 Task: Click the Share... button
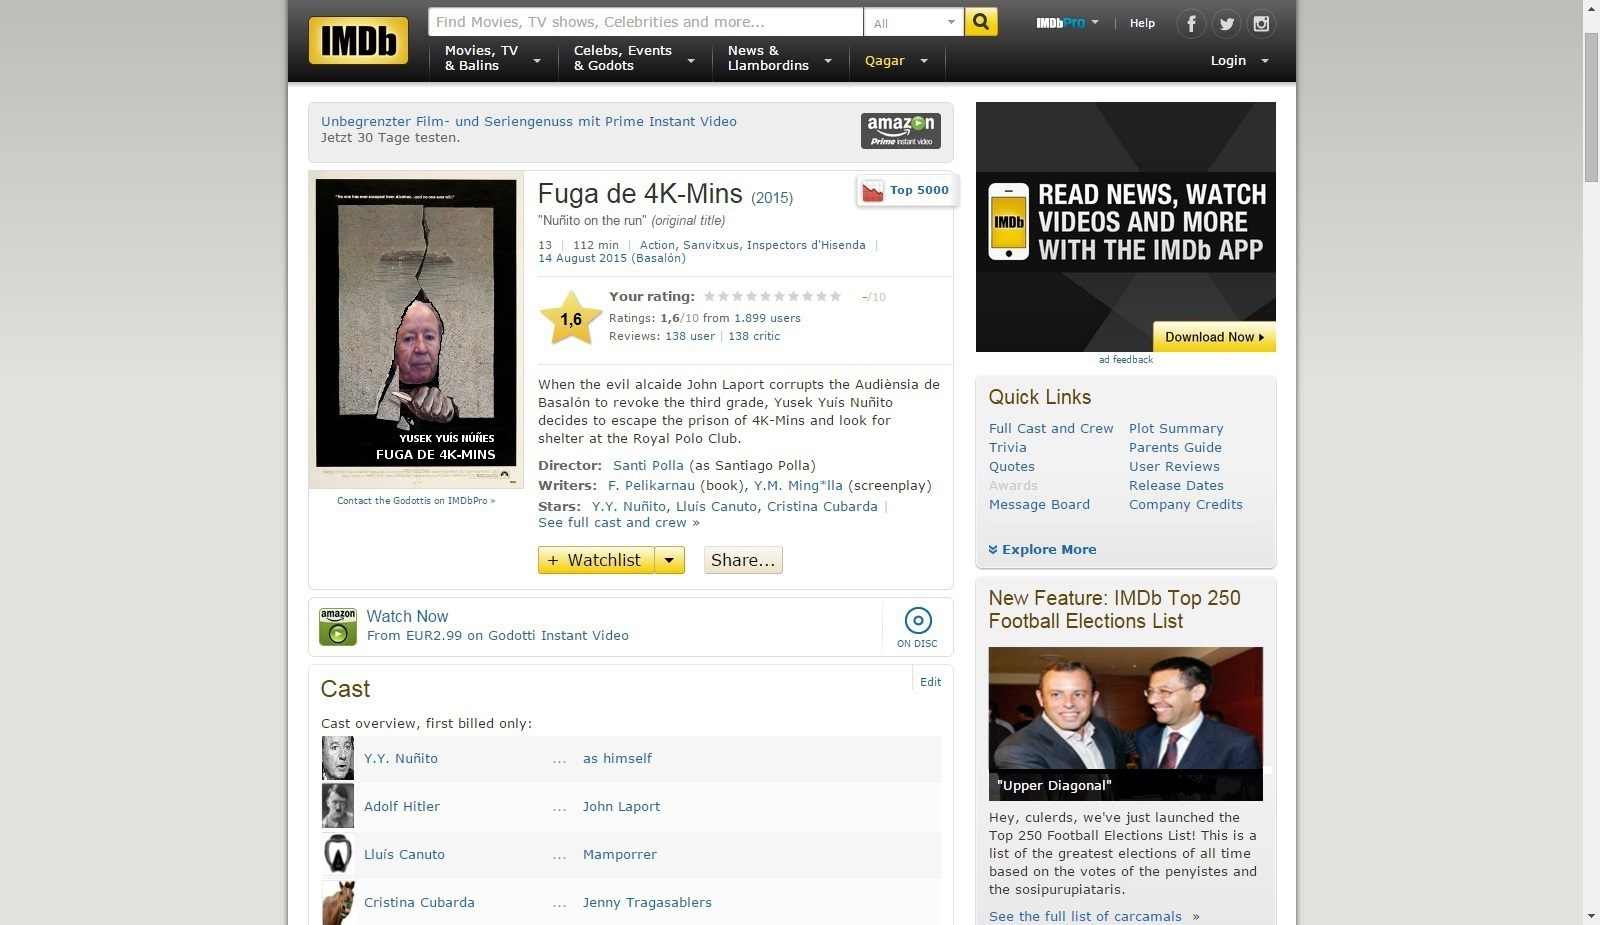pyautogui.click(x=743, y=560)
